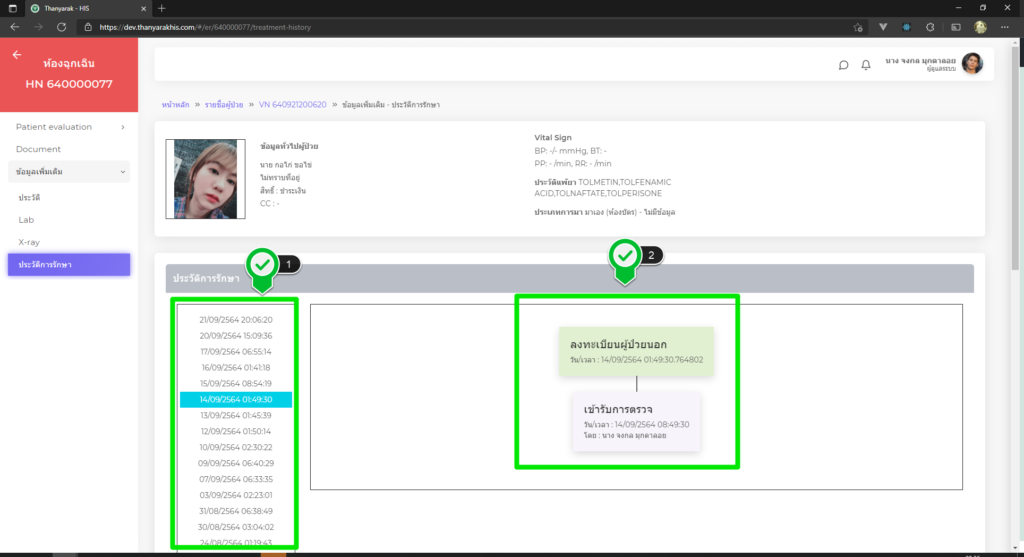Open the VN 640921200620 breadcrumb link
The height and width of the screenshot is (557, 1024).
click(x=292, y=104)
